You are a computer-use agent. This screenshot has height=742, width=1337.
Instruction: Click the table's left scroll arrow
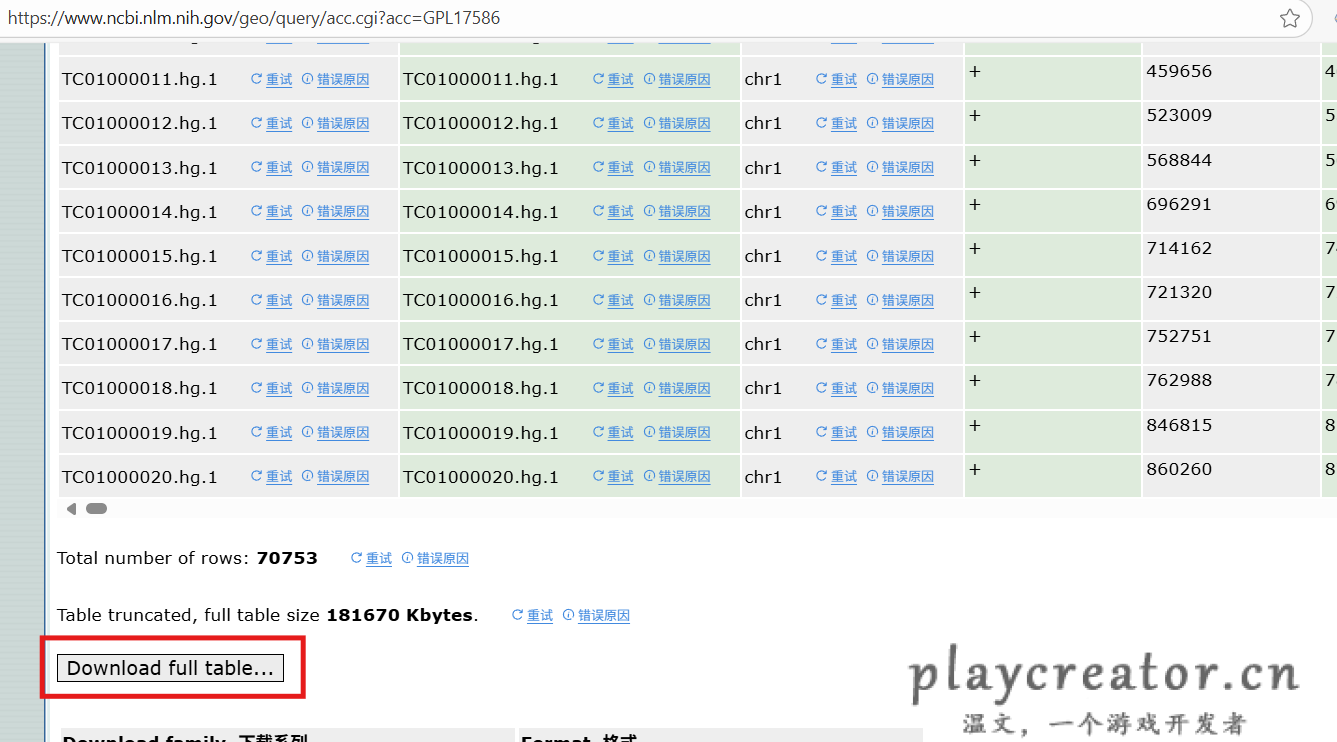pyautogui.click(x=70, y=509)
